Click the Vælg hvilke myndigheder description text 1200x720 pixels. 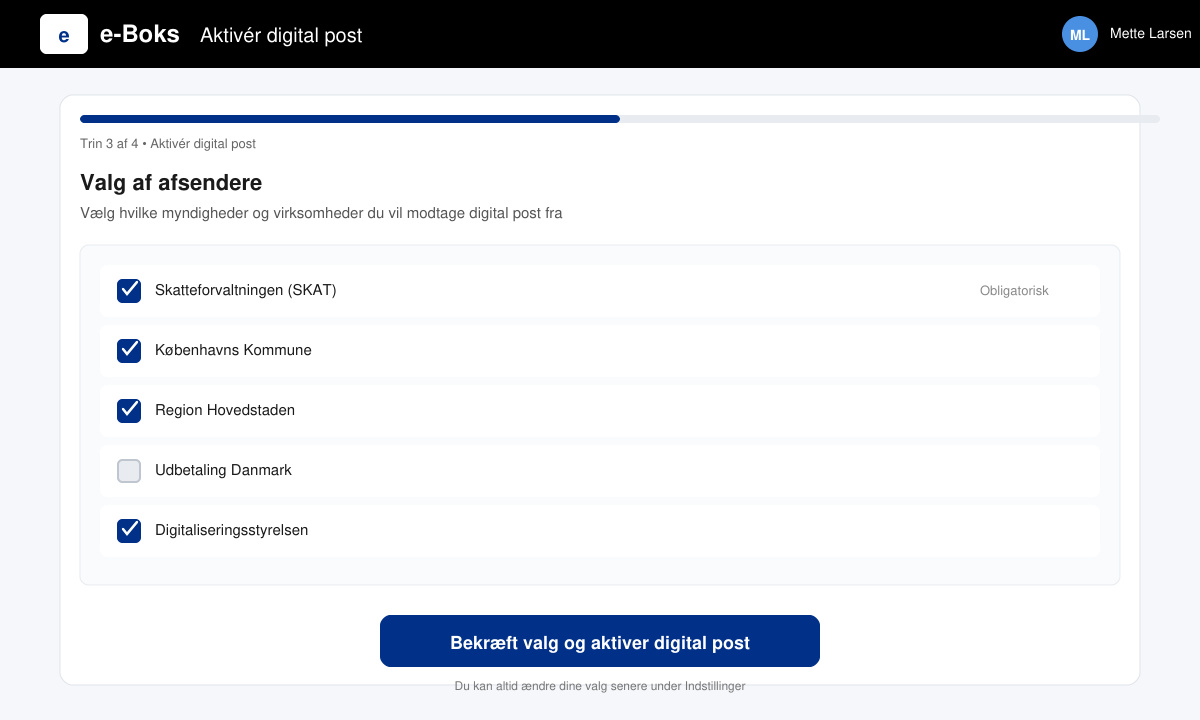coord(321,213)
